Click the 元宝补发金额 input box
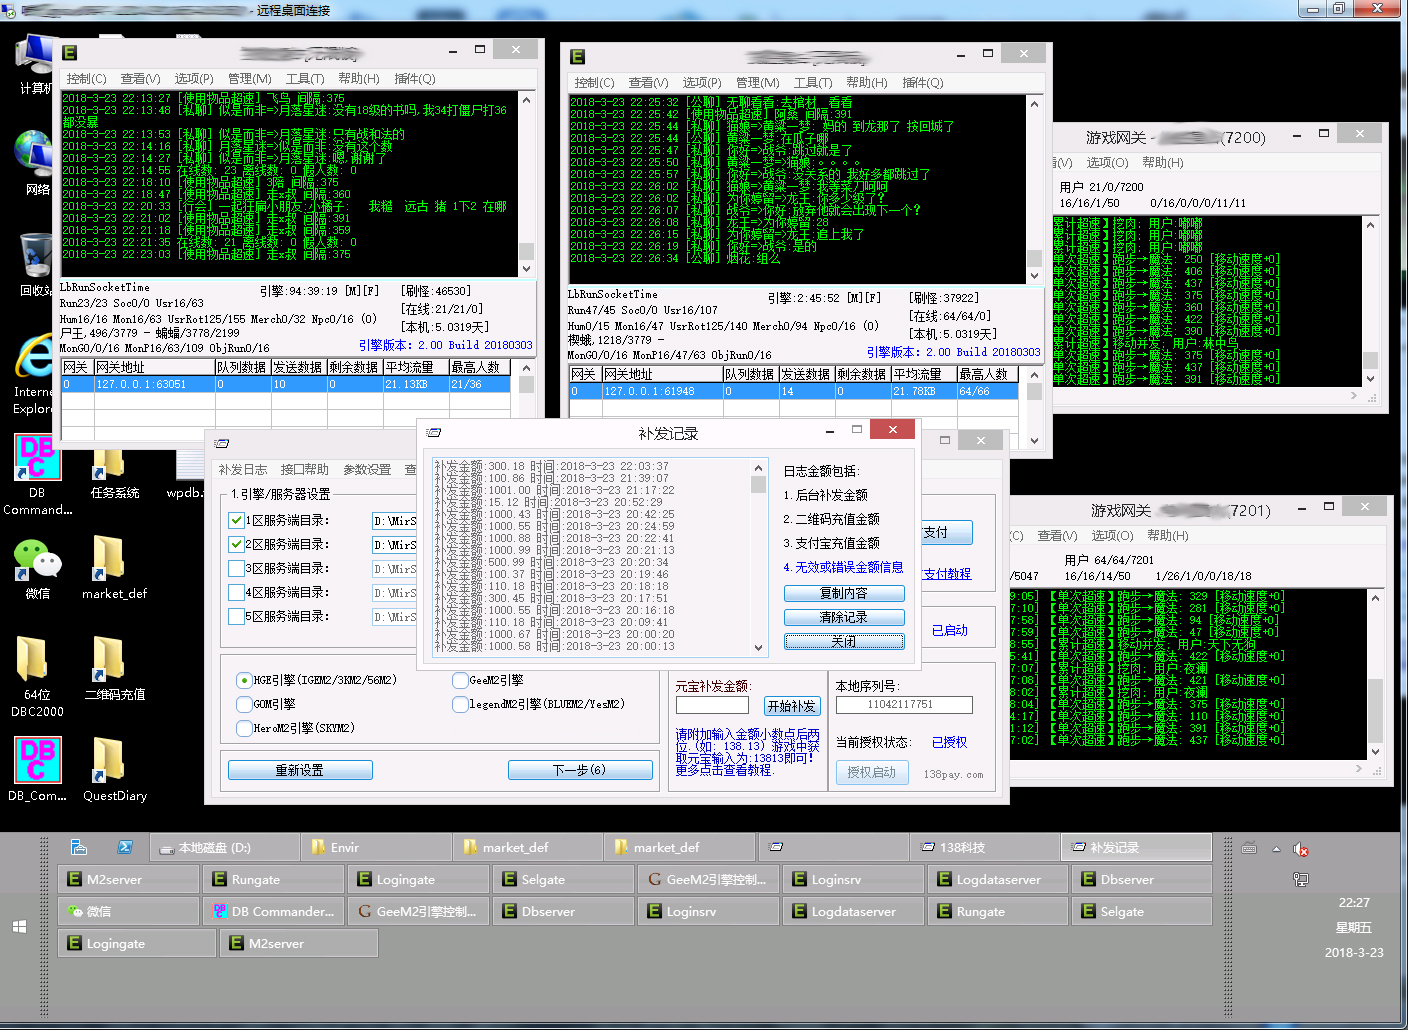Image resolution: width=1408 pixels, height=1030 pixels. pyautogui.click(x=712, y=705)
